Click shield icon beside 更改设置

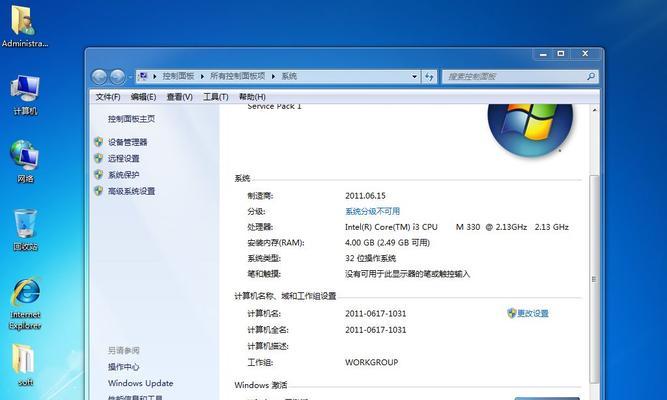(x=511, y=313)
